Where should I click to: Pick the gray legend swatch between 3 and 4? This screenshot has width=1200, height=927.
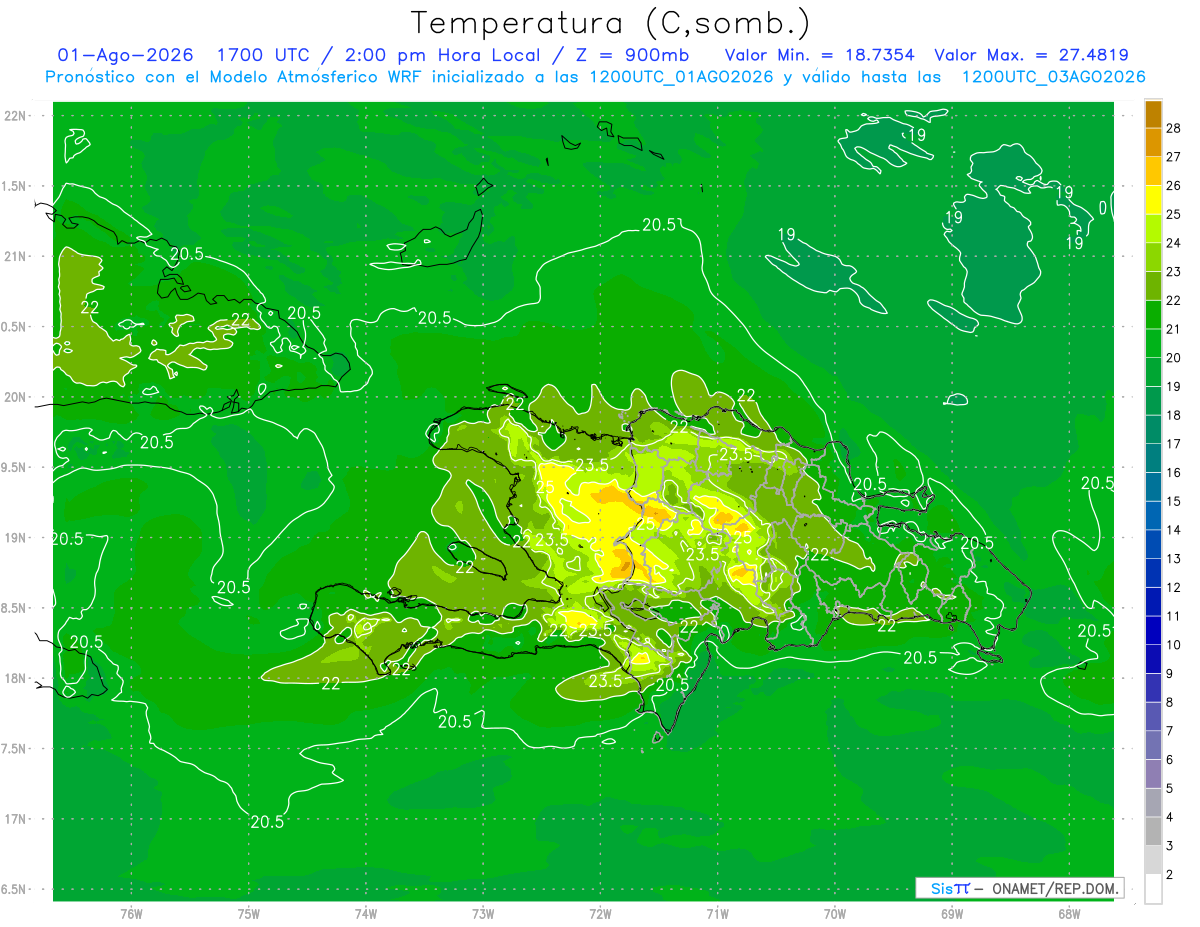(x=1153, y=831)
